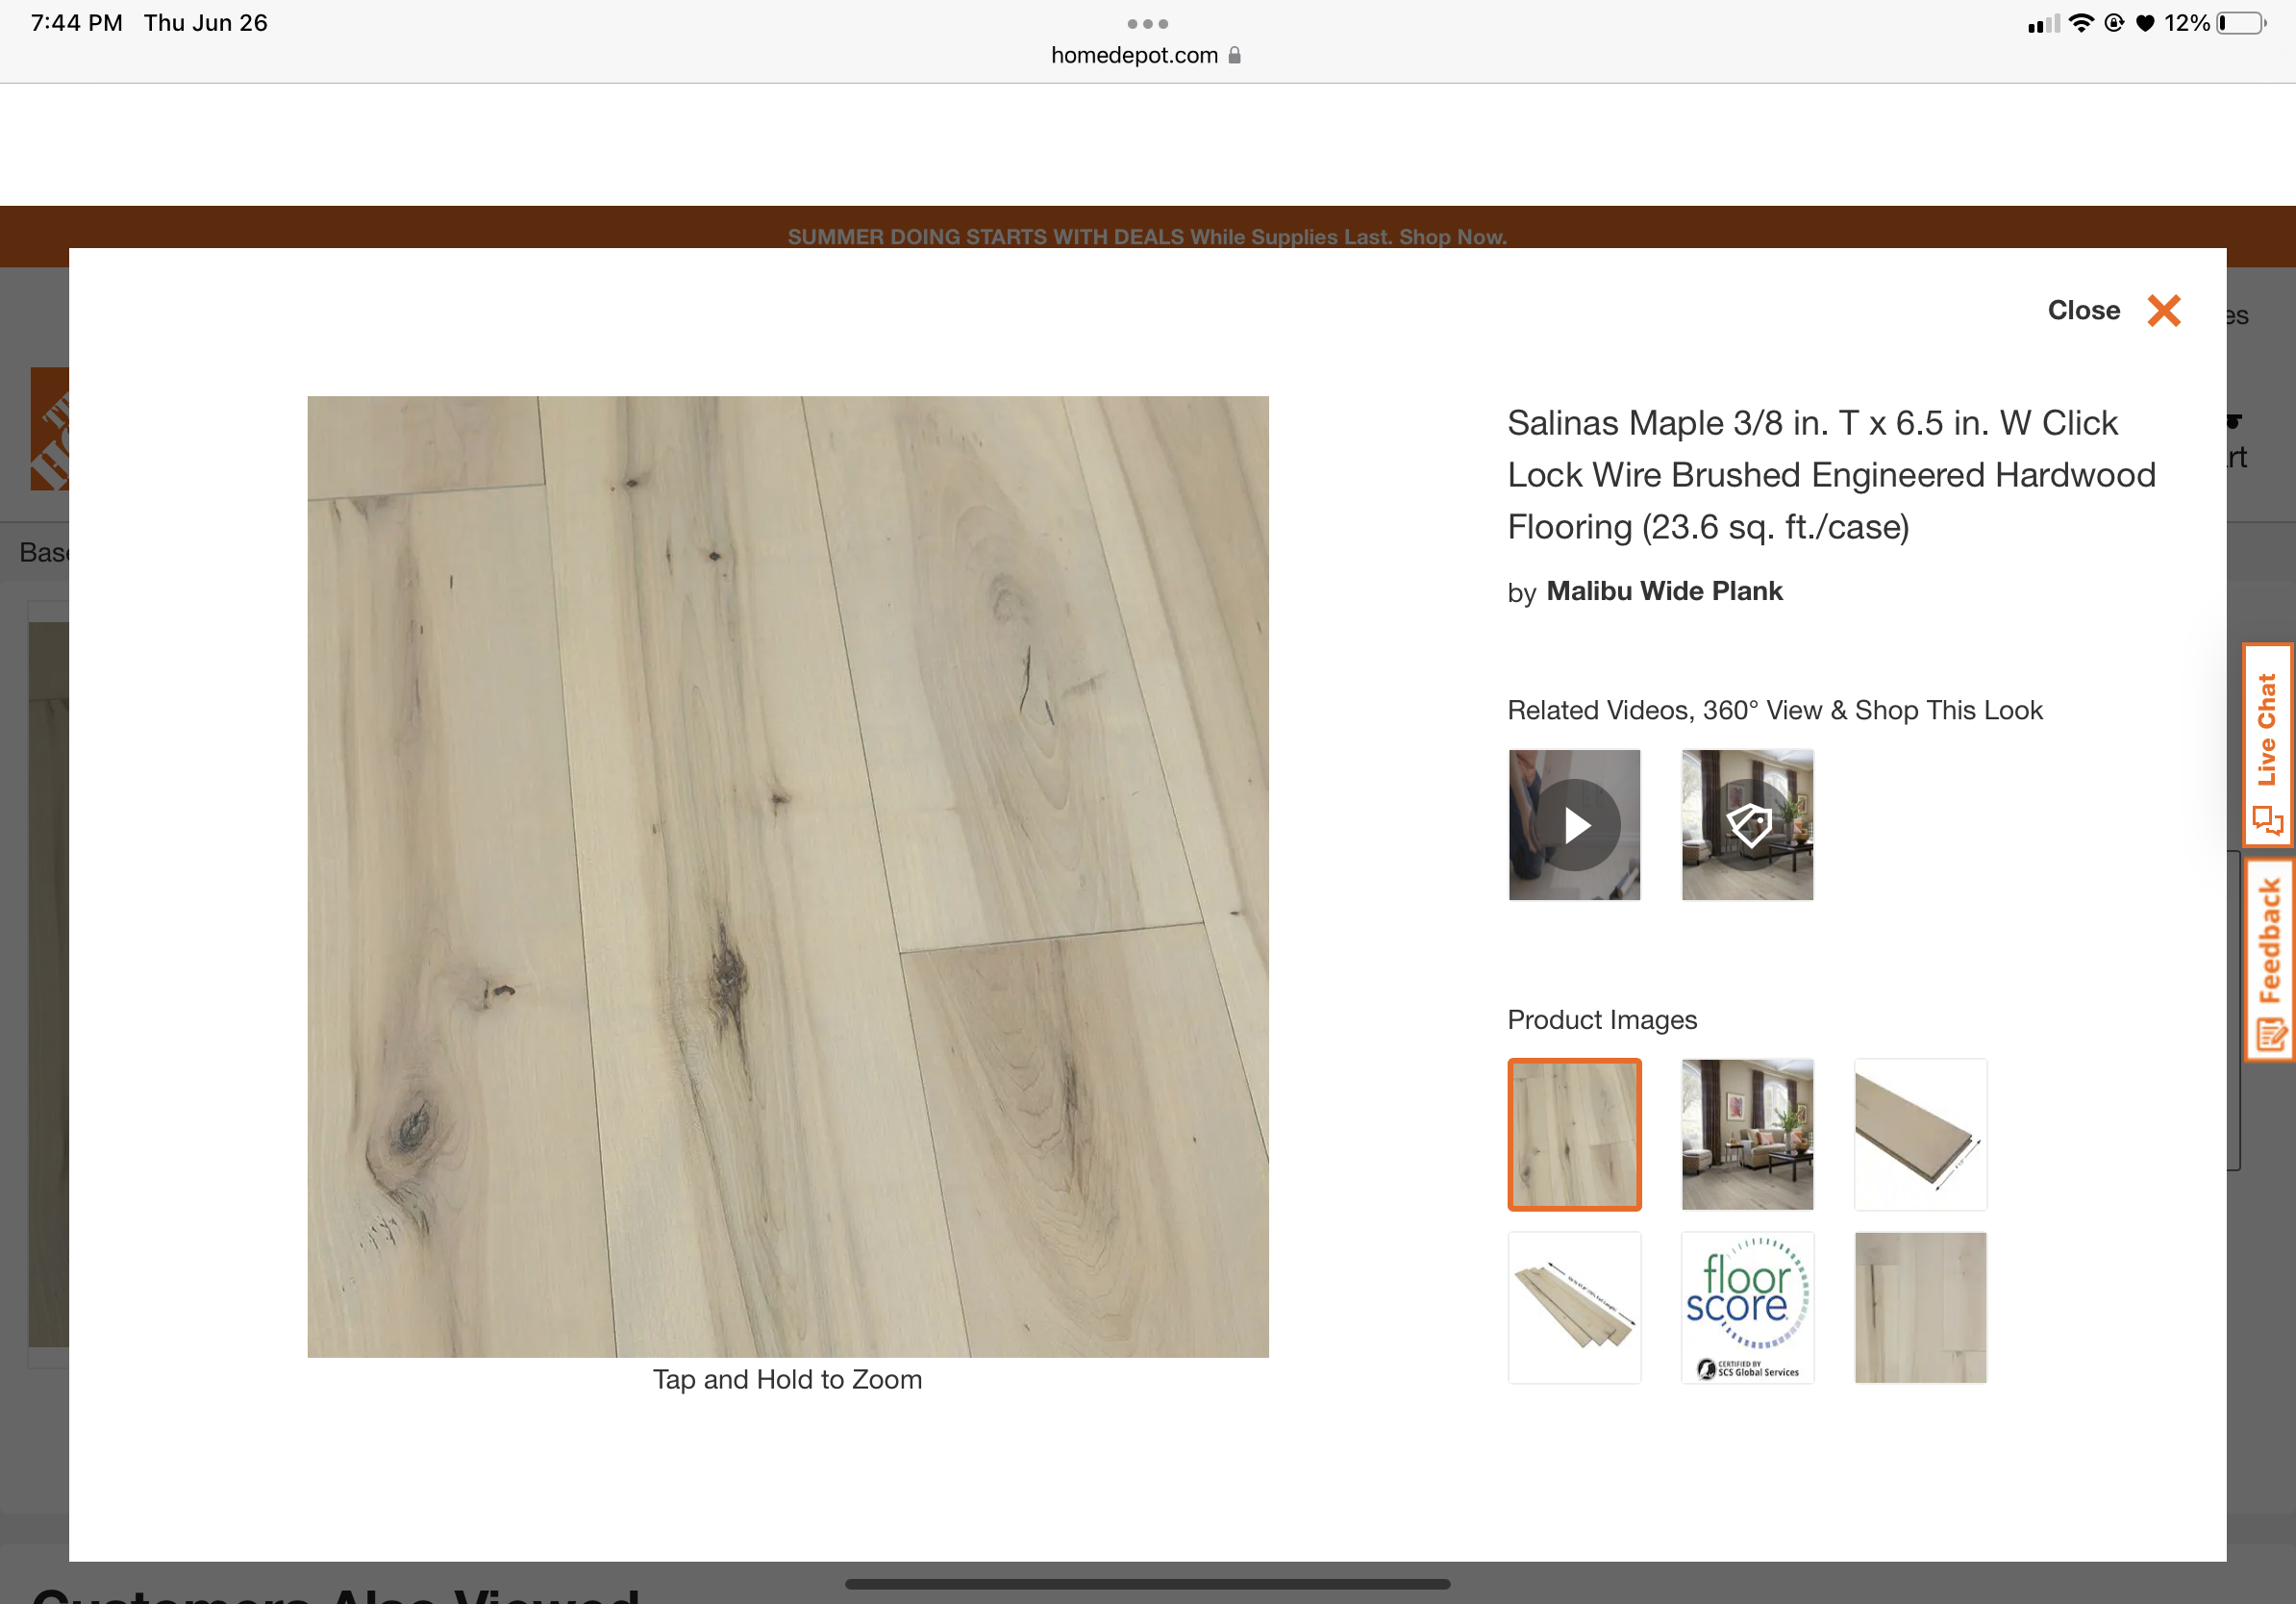
Task: Select the single plank angled product image
Action: point(1920,1134)
